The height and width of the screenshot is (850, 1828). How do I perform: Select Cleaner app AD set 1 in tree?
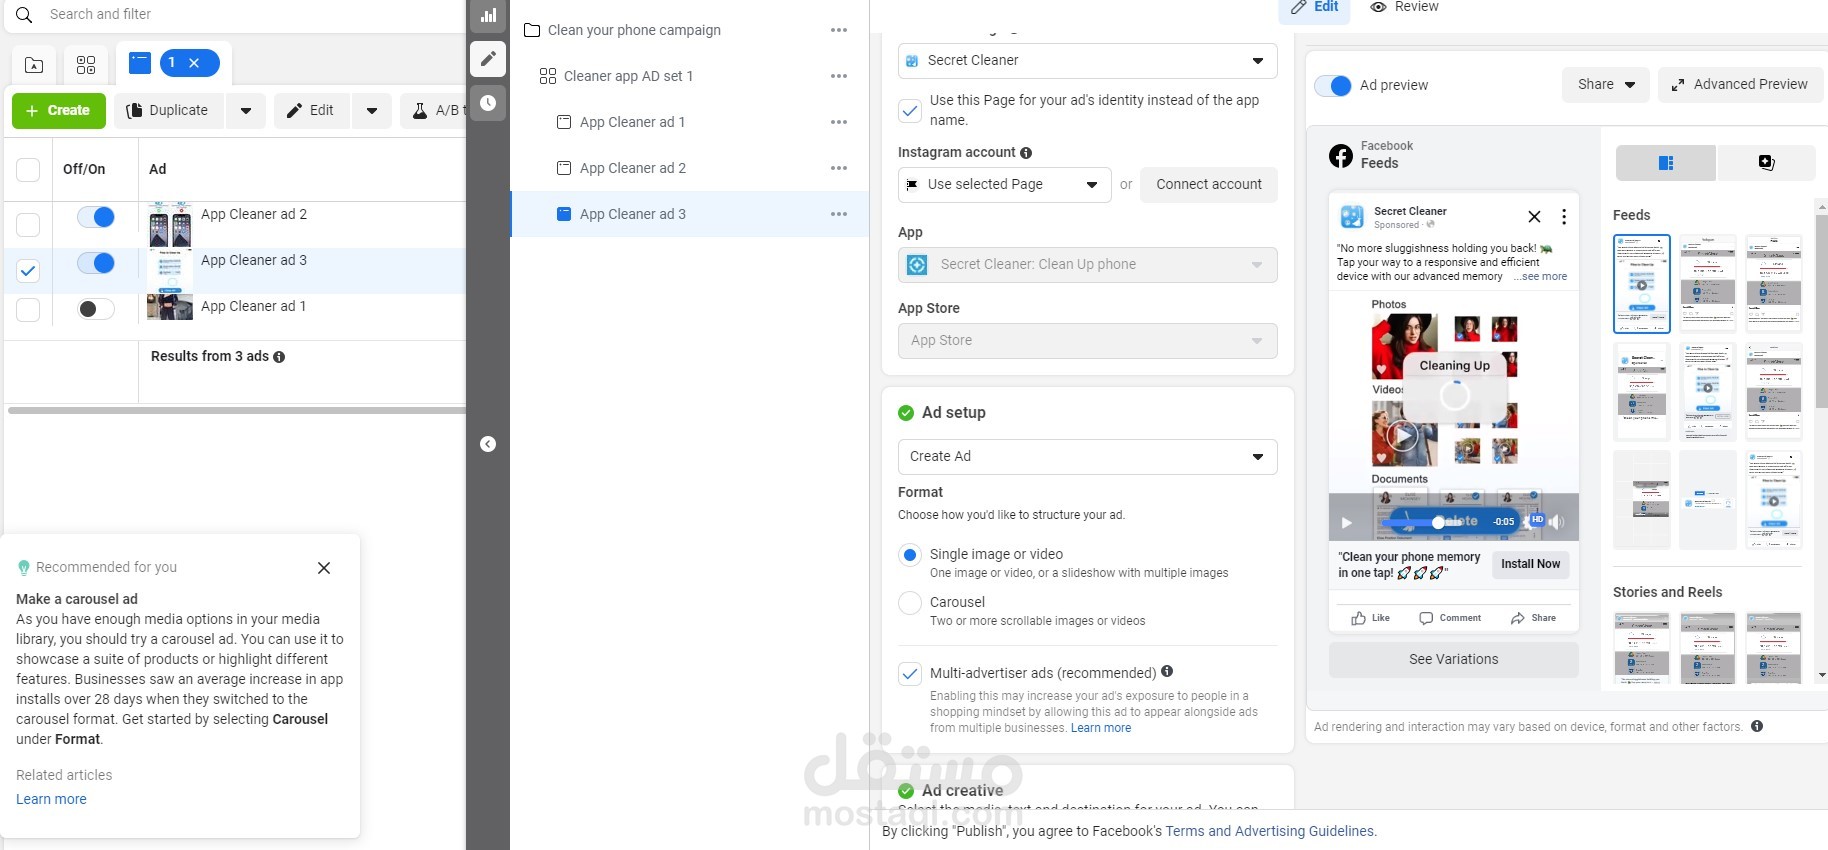click(628, 76)
